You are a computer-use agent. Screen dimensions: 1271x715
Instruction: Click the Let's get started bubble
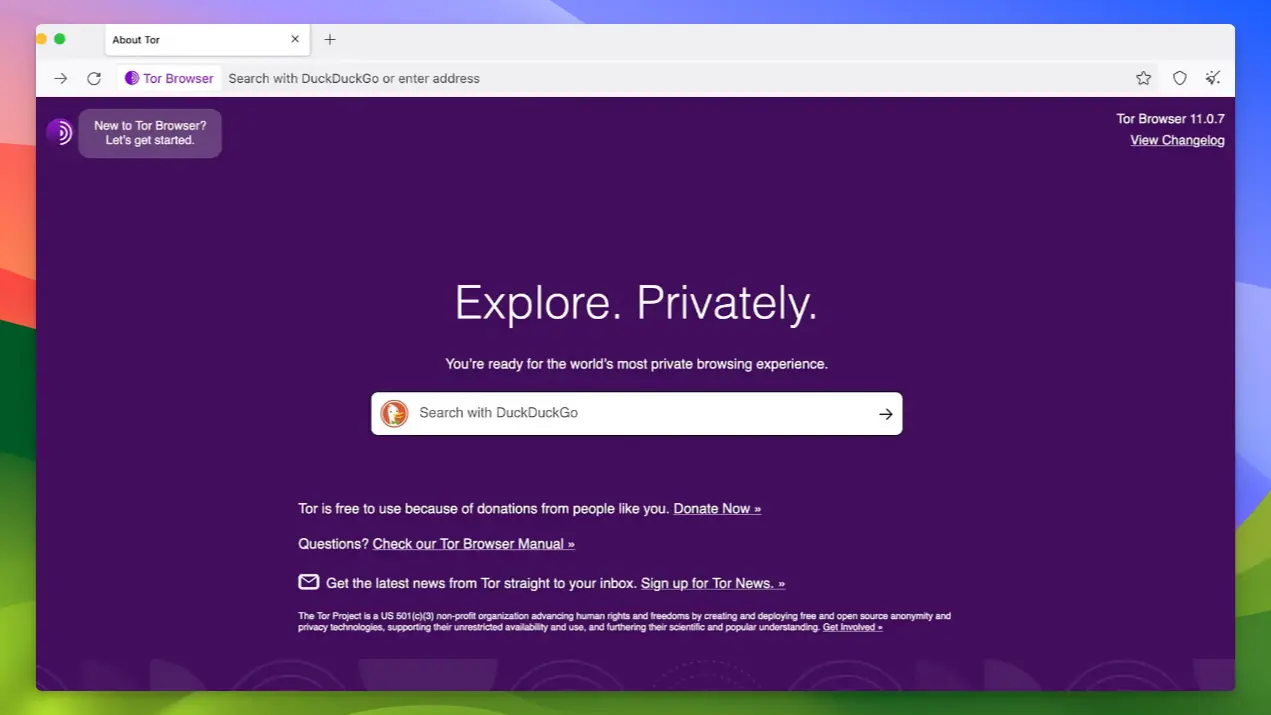pyautogui.click(x=150, y=133)
